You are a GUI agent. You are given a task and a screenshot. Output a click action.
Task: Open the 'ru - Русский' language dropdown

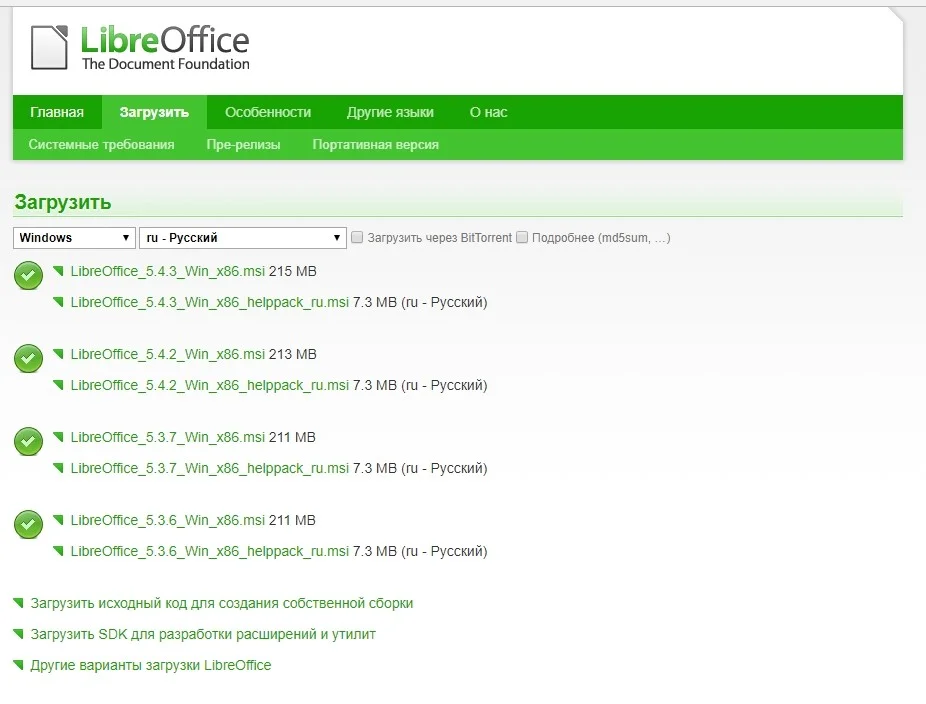(243, 237)
